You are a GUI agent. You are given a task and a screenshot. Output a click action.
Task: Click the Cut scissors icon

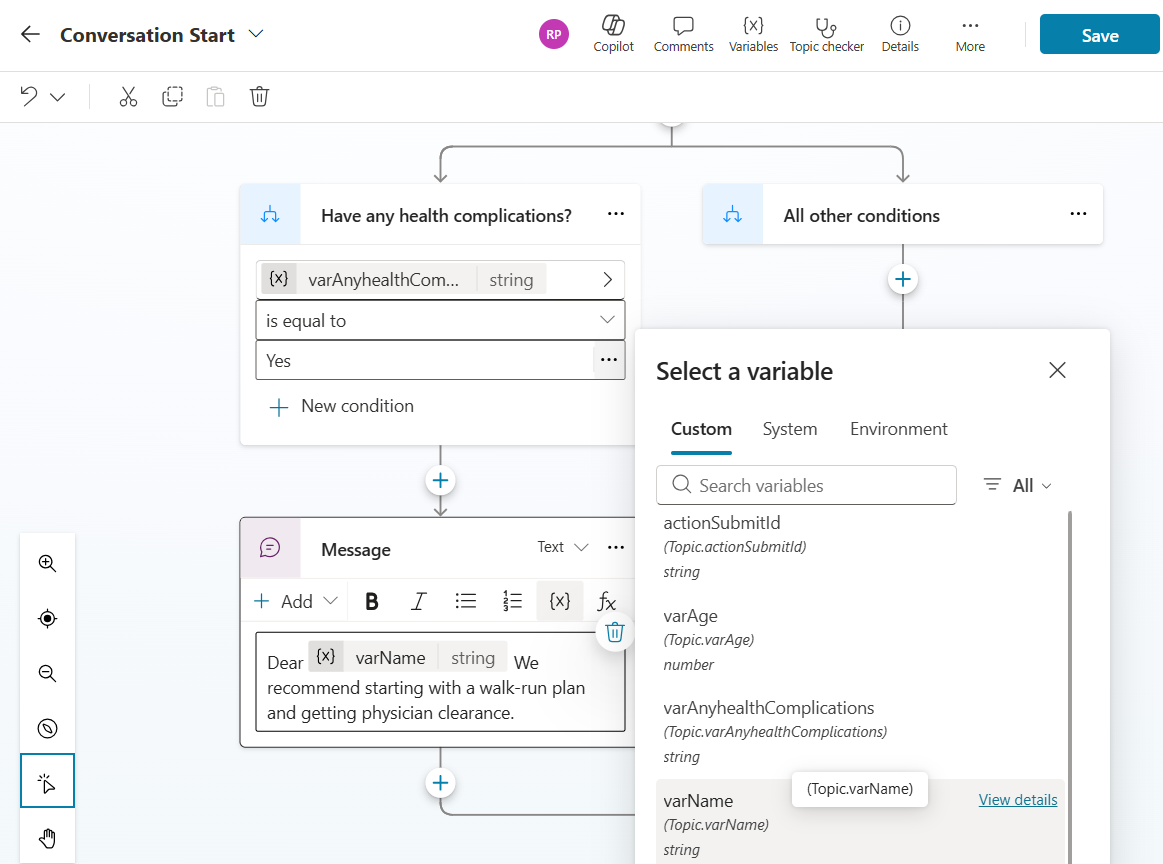click(128, 97)
